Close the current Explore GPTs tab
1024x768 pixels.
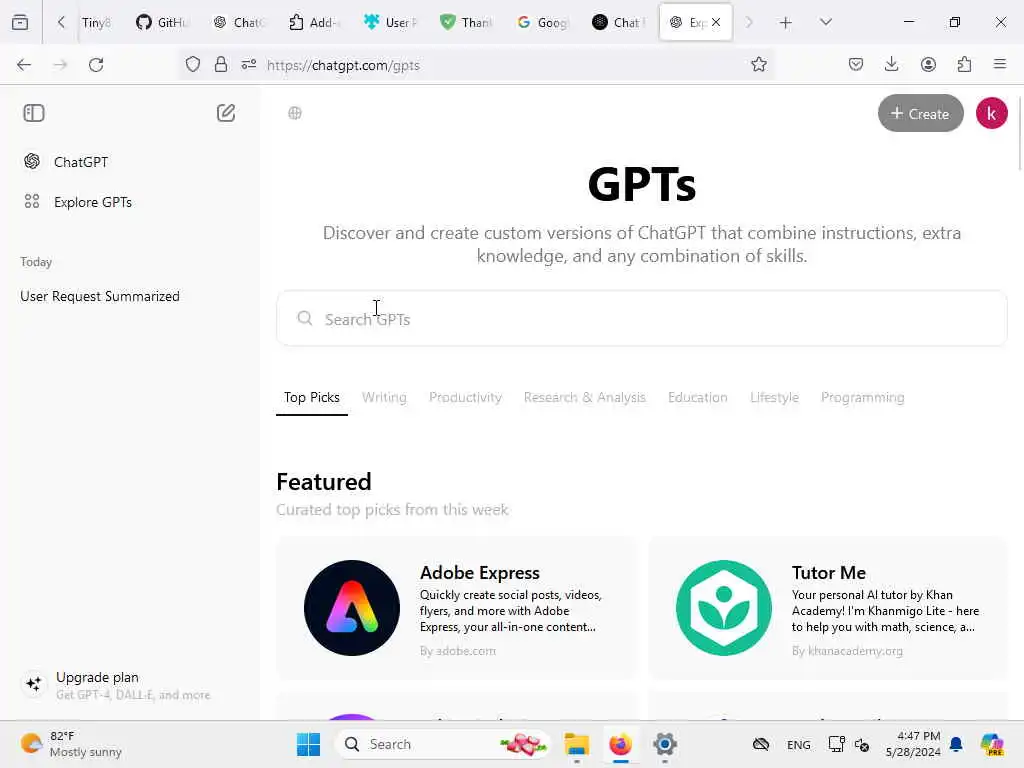(x=716, y=22)
